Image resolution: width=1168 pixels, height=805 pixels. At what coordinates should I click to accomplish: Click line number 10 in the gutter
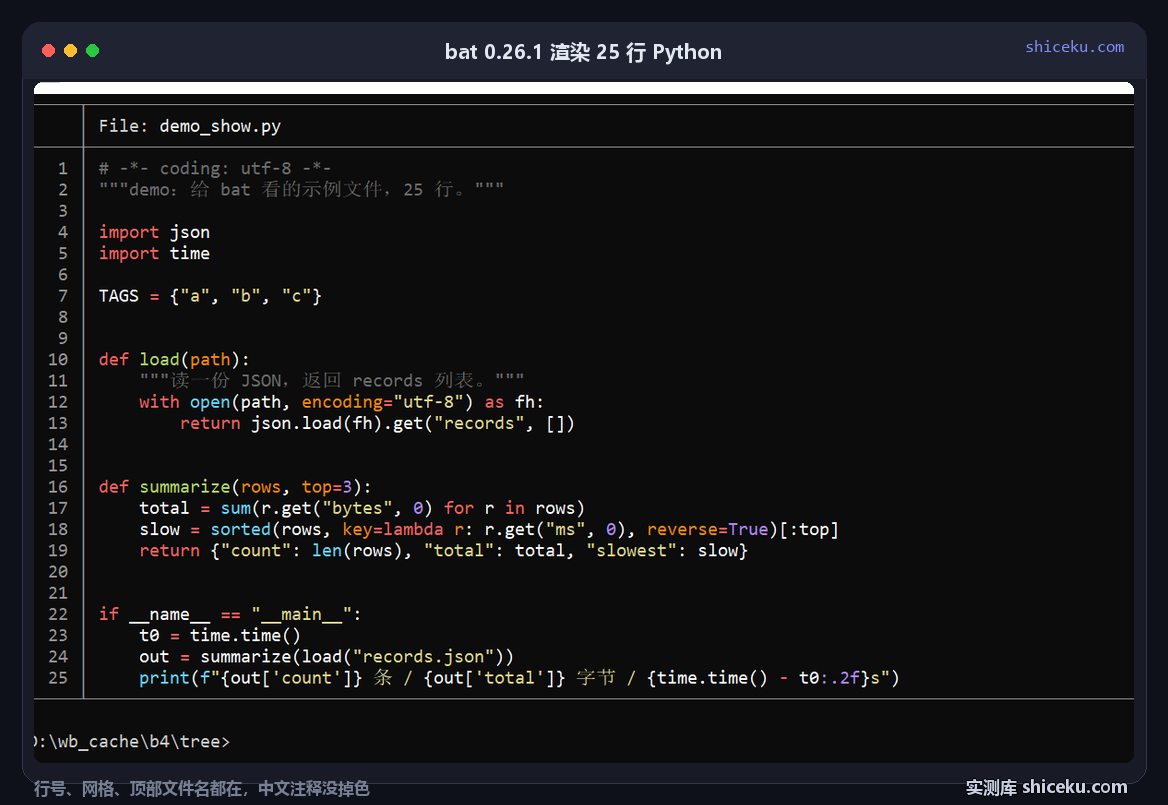click(58, 360)
